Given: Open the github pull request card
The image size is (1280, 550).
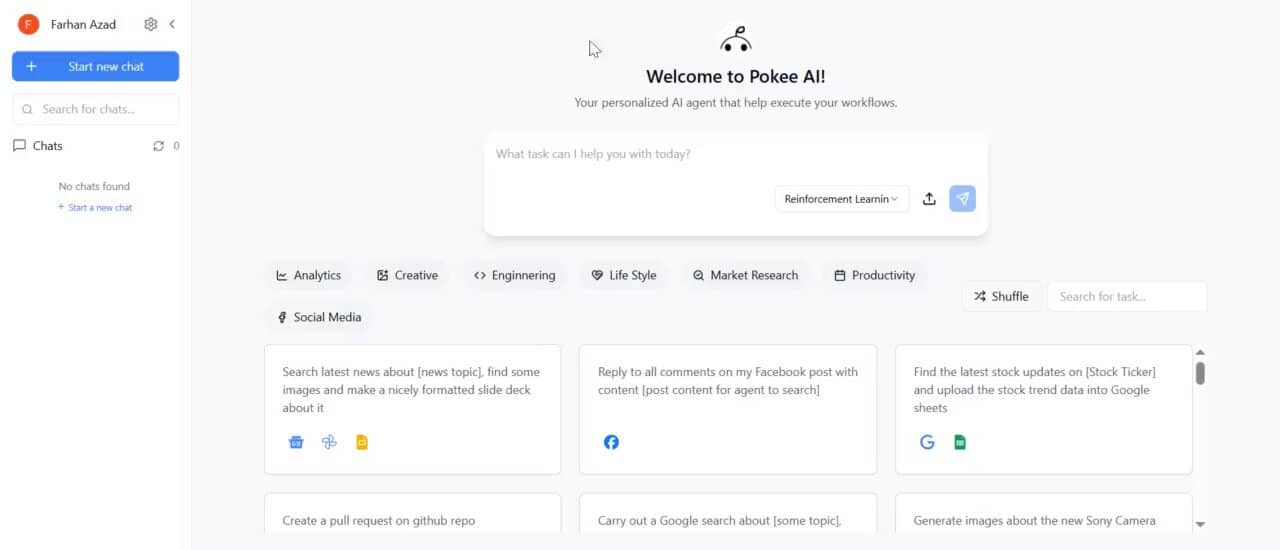Looking at the screenshot, I should [412, 514].
